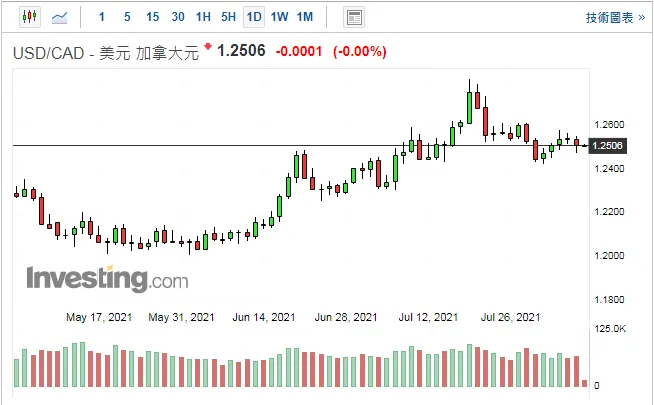Click the USD/CAD - 美元 加拿大元 title
This screenshot has height=405, width=654.
coord(106,53)
